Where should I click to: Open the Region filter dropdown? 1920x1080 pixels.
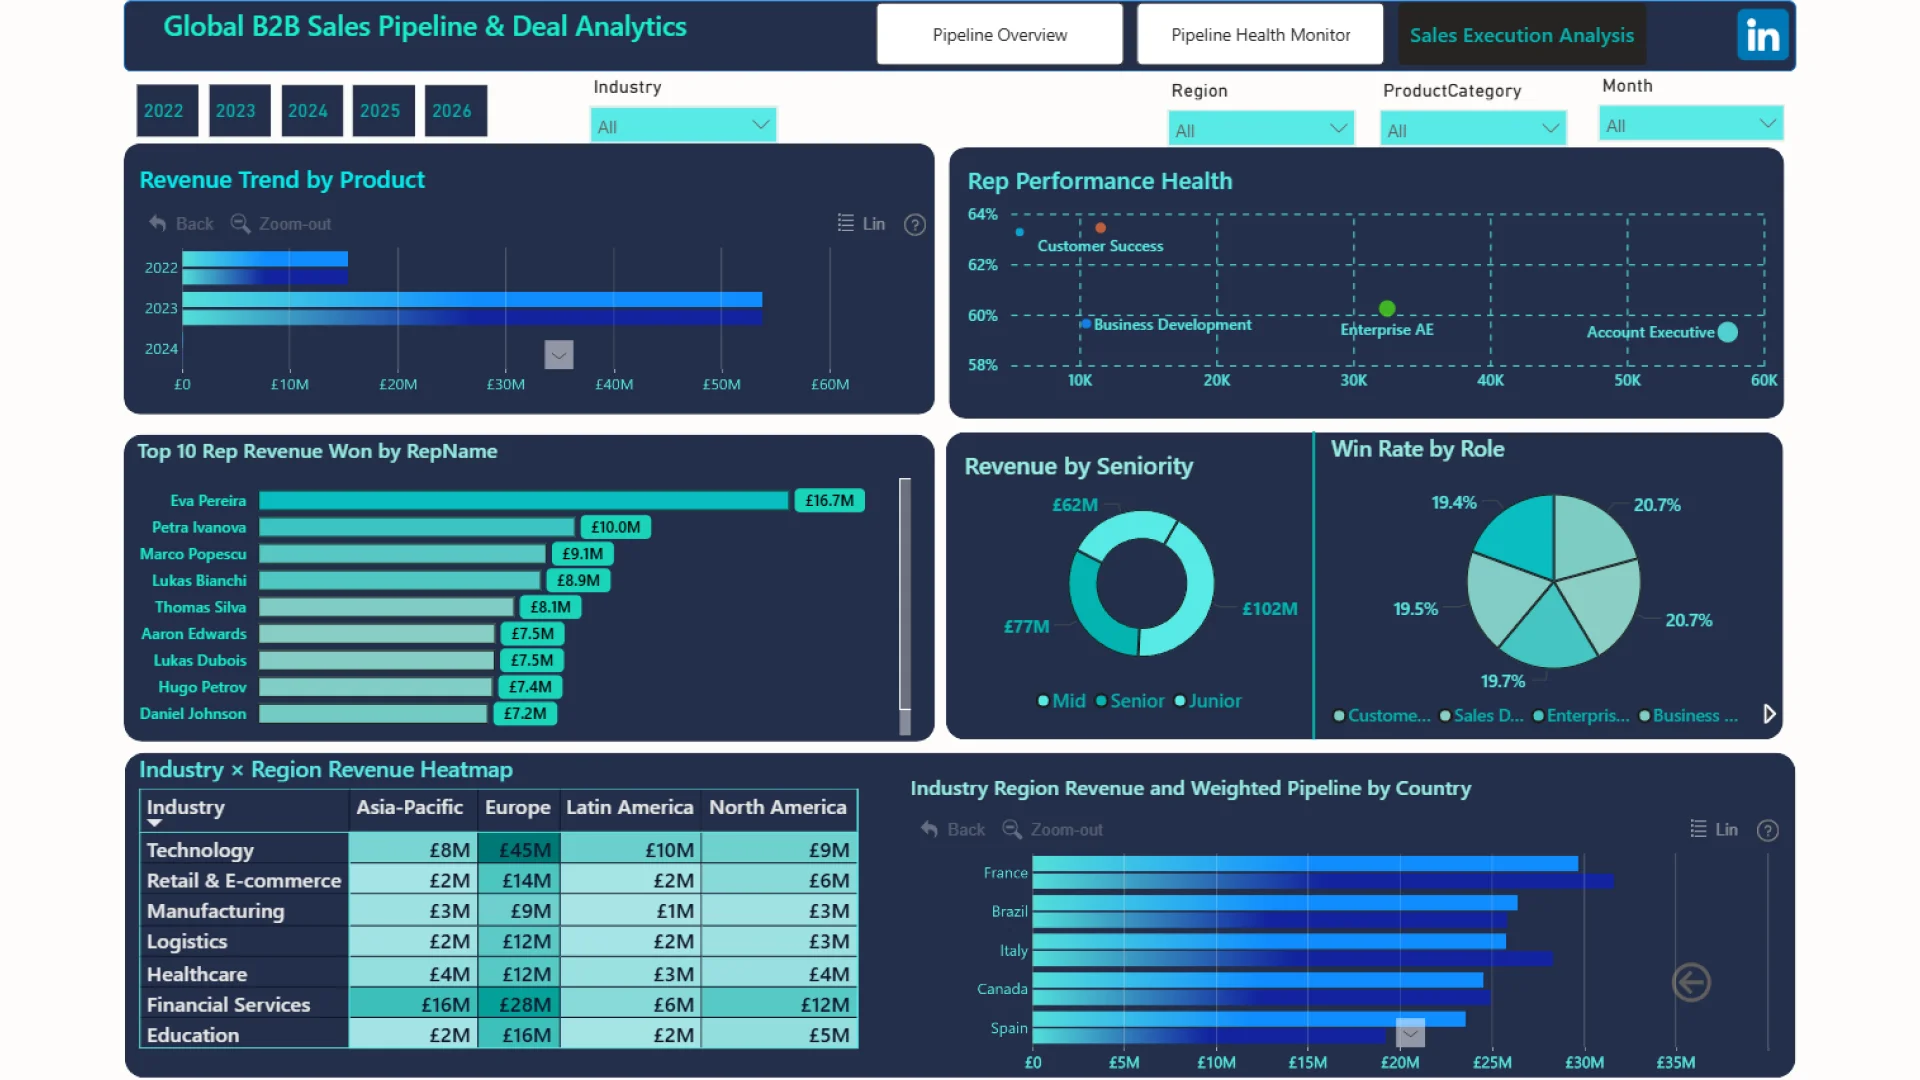[1260, 130]
